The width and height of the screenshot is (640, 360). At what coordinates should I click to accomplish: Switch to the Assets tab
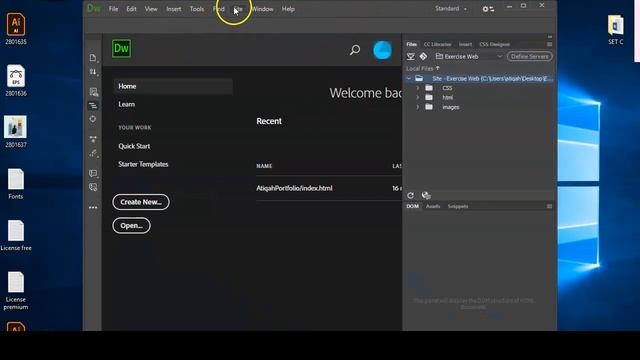pyautogui.click(x=433, y=206)
